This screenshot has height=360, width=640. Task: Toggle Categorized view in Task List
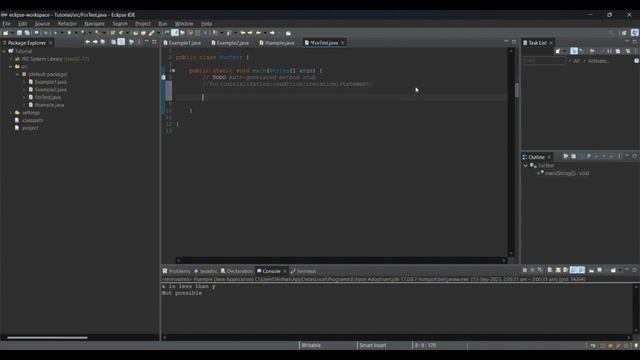[574, 51]
